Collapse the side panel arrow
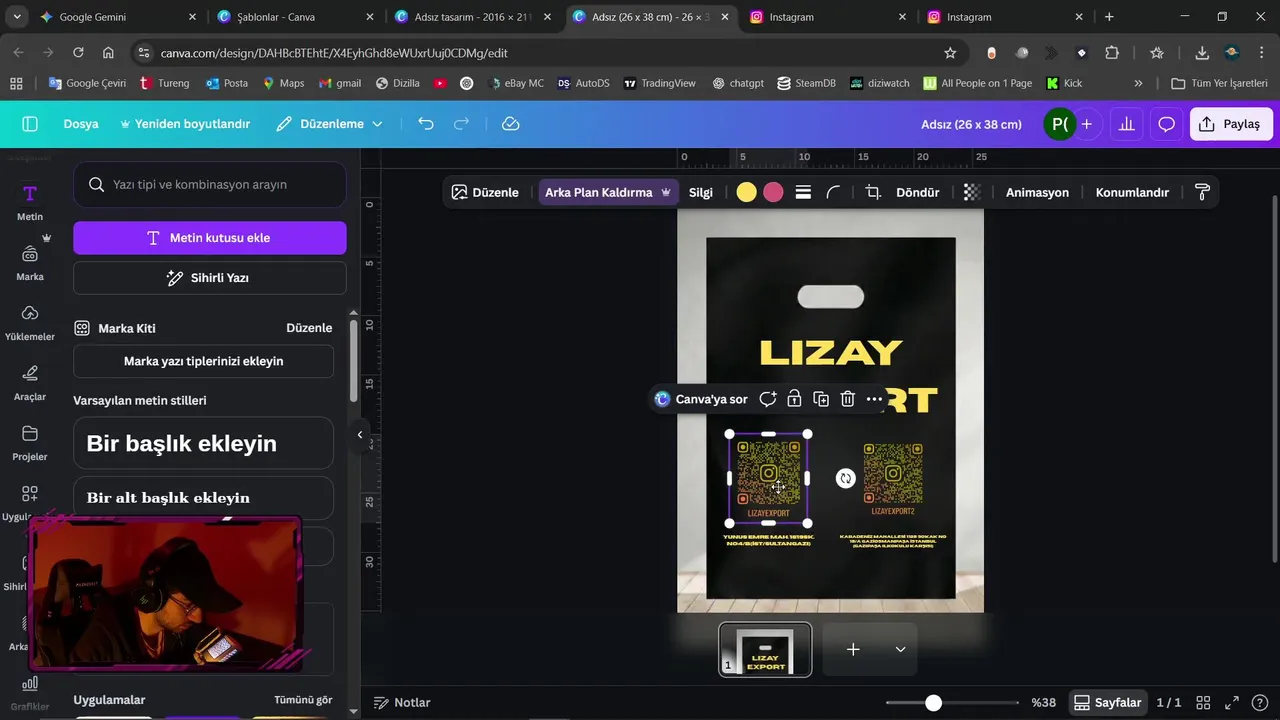The height and width of the screenshot is (720, 1280). [x=360, y=435]
